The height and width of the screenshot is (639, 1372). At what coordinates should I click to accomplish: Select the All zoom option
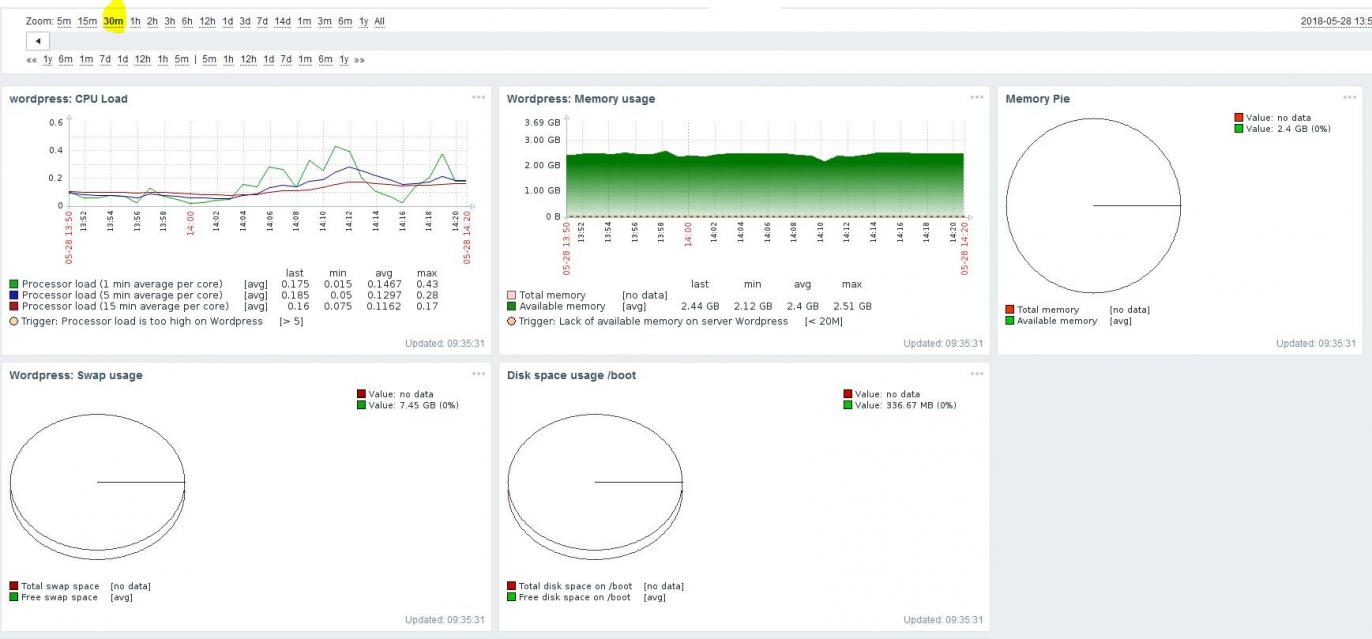pyautogui.click(x=379, y=21)
